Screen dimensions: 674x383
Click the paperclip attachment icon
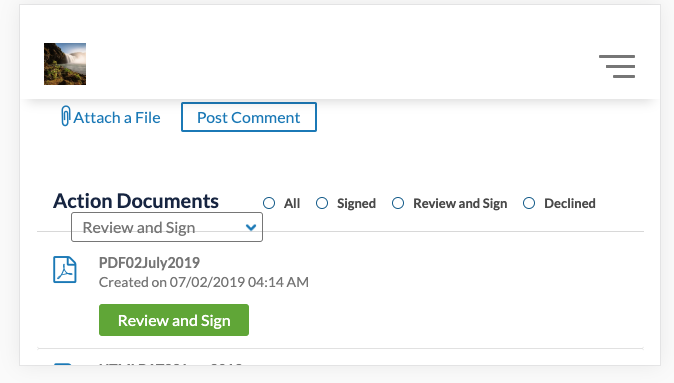tap(65, 116)
